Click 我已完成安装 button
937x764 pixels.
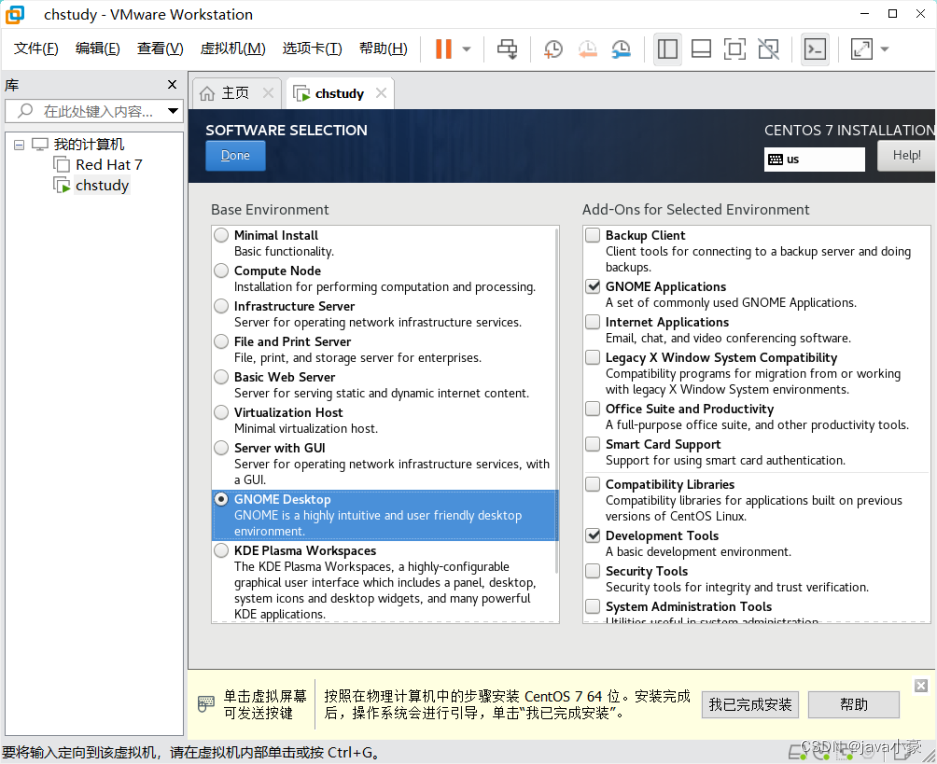click(750, 705)
